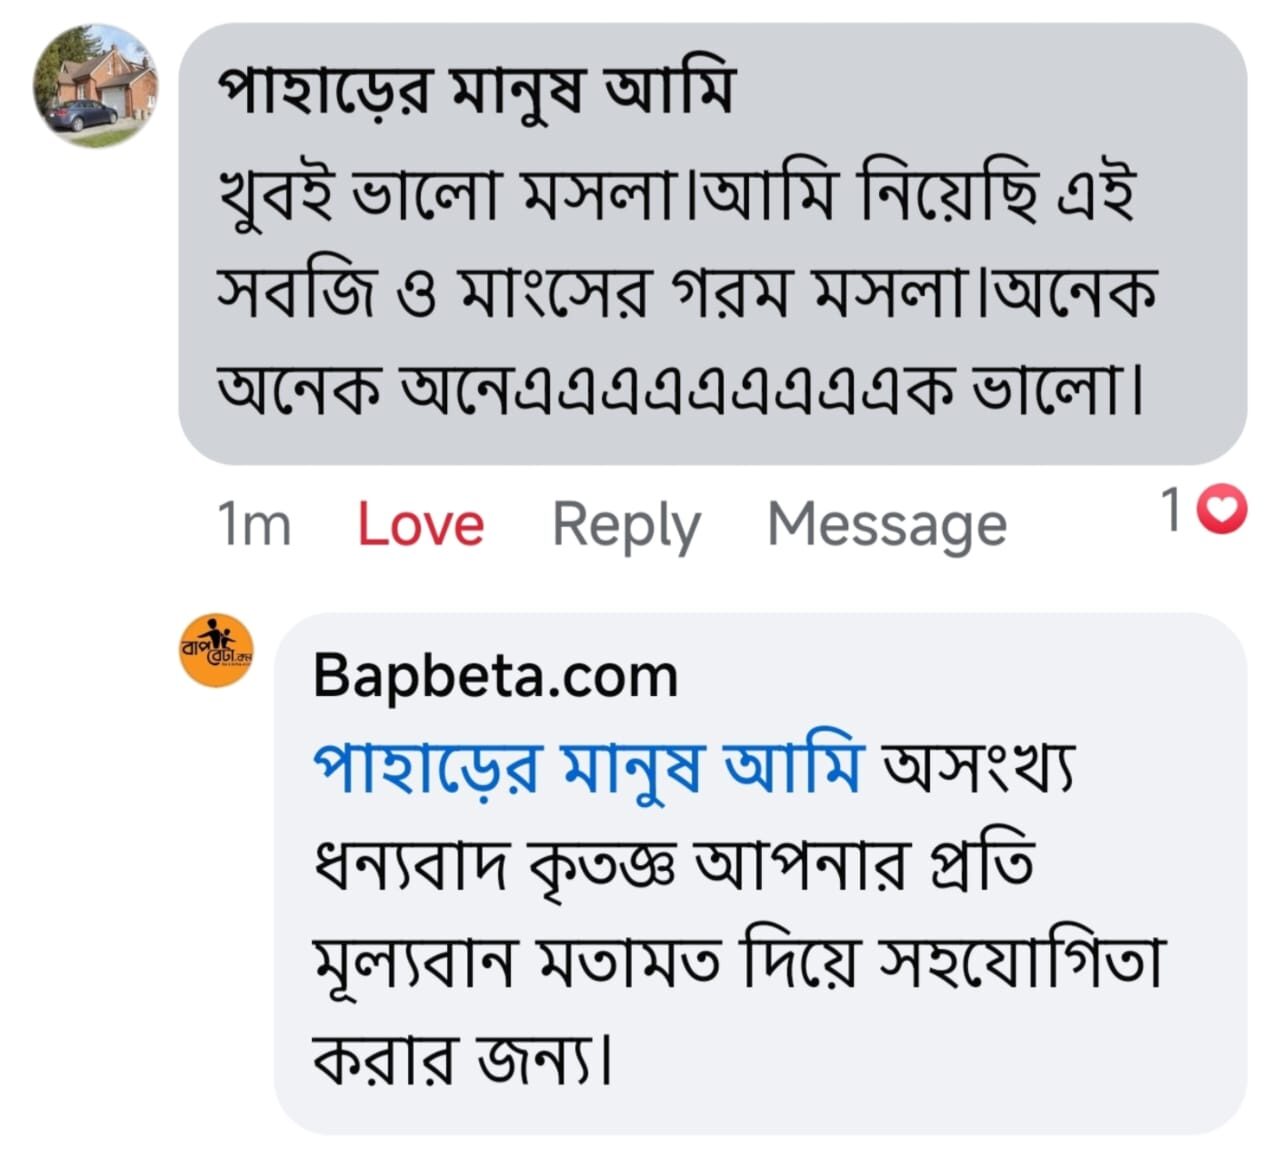
Task: Toggle the Love reaction on the comment
Action: [420, 524]
